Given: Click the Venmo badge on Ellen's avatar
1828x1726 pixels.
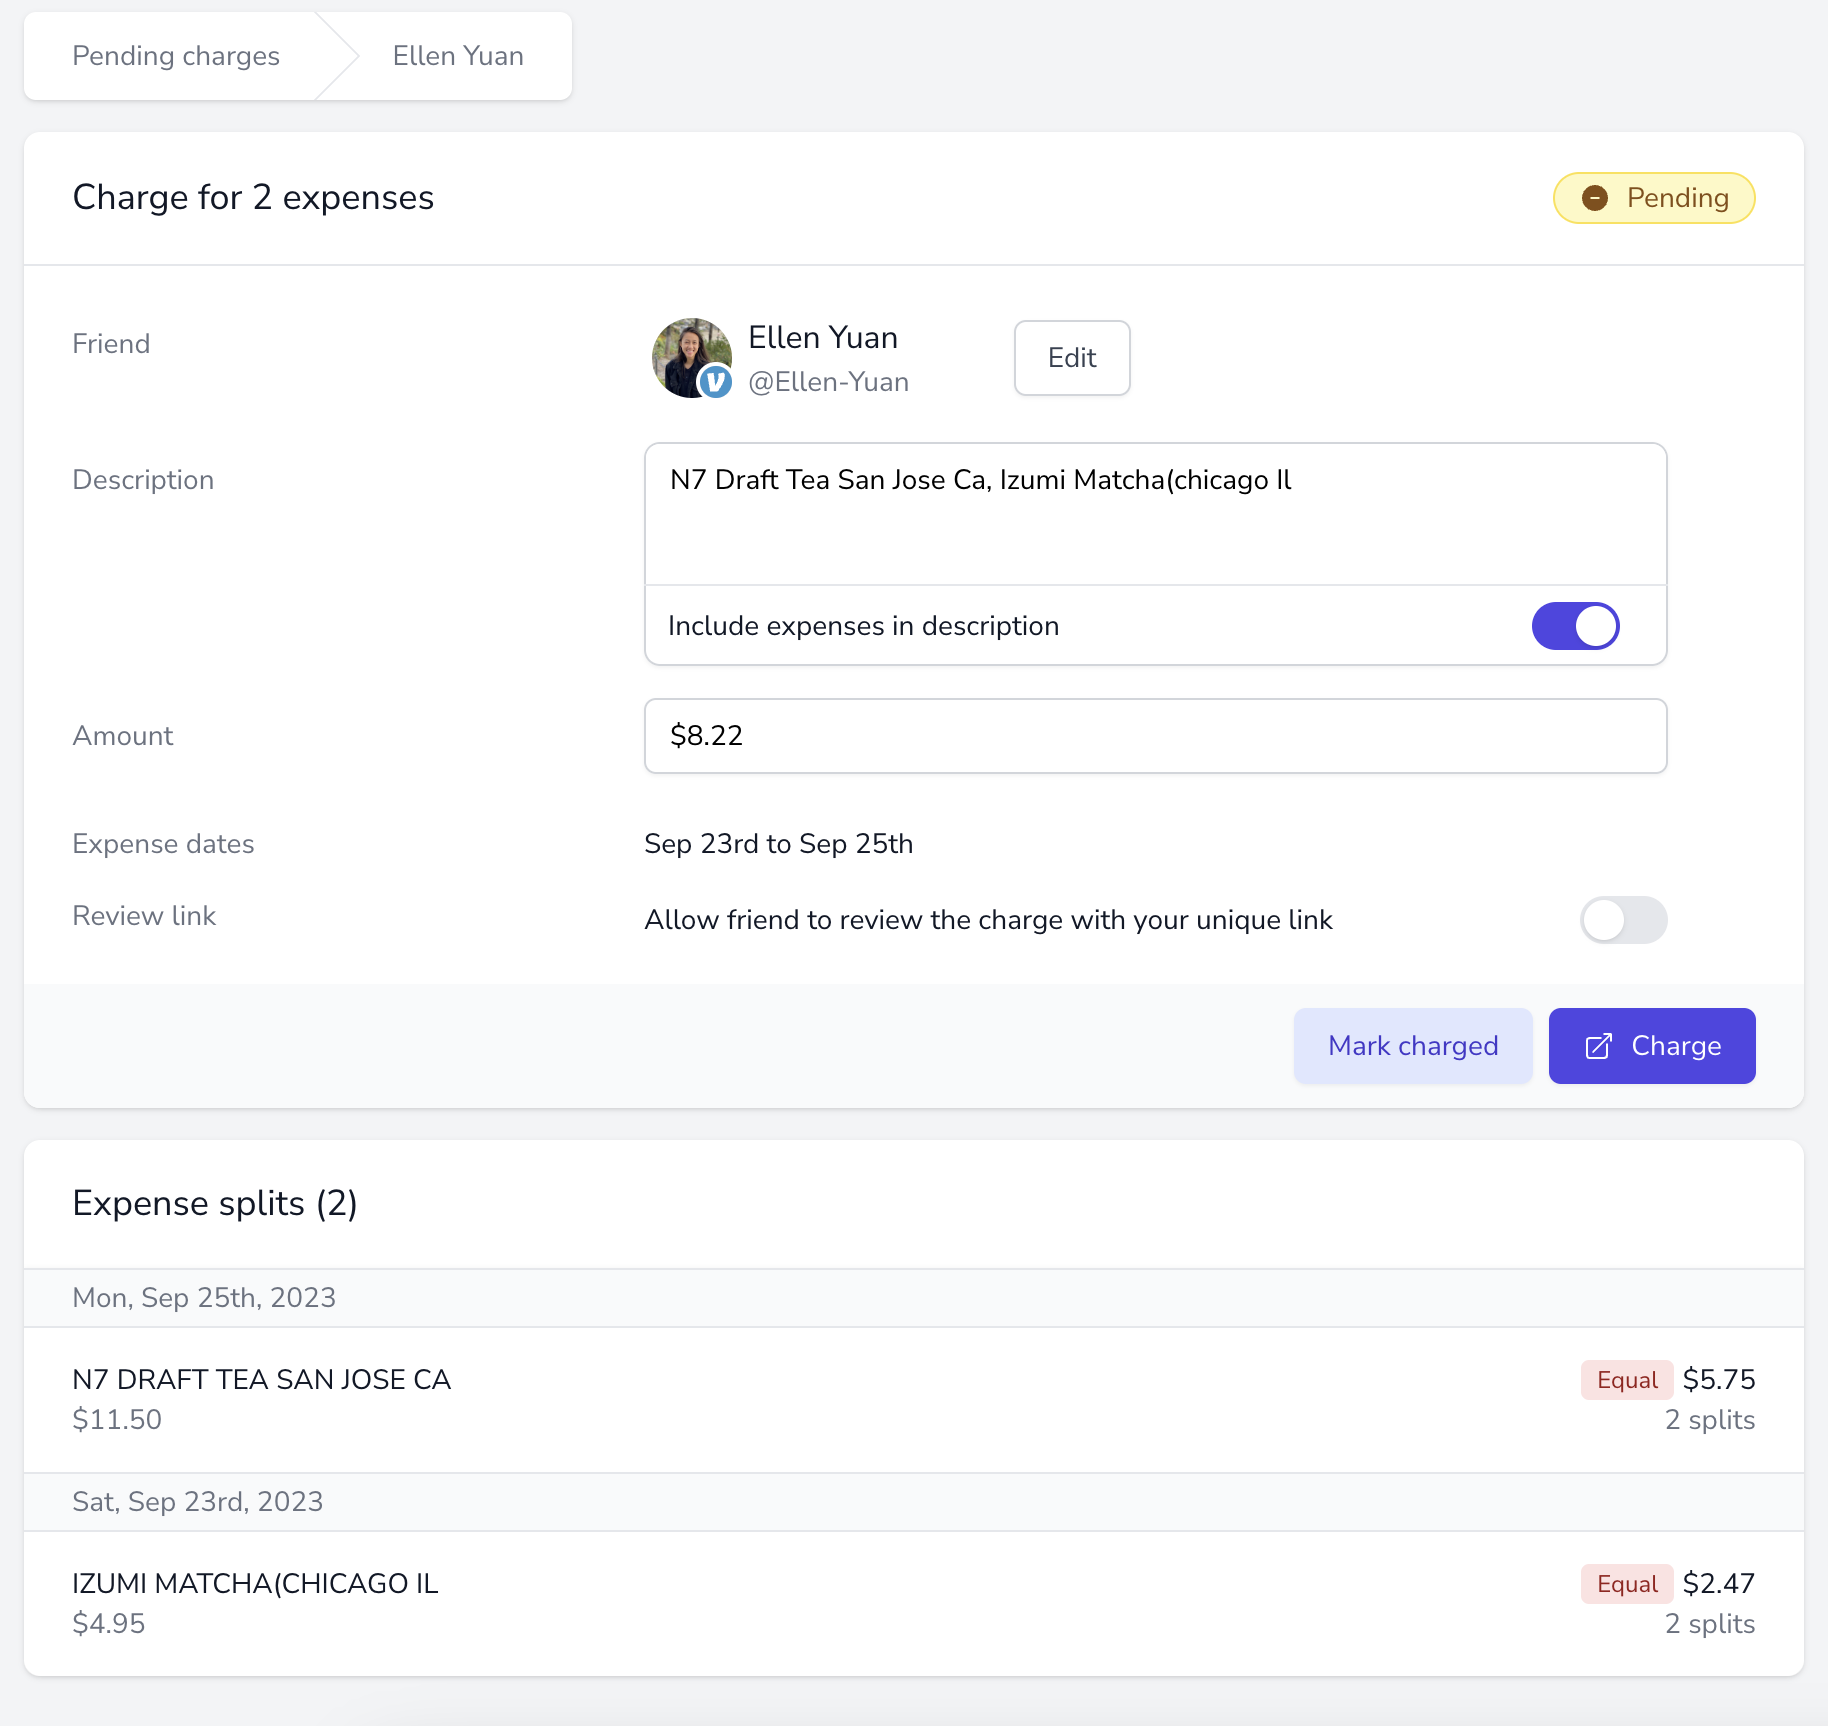Looking at the screenshot, I should 715,382.
